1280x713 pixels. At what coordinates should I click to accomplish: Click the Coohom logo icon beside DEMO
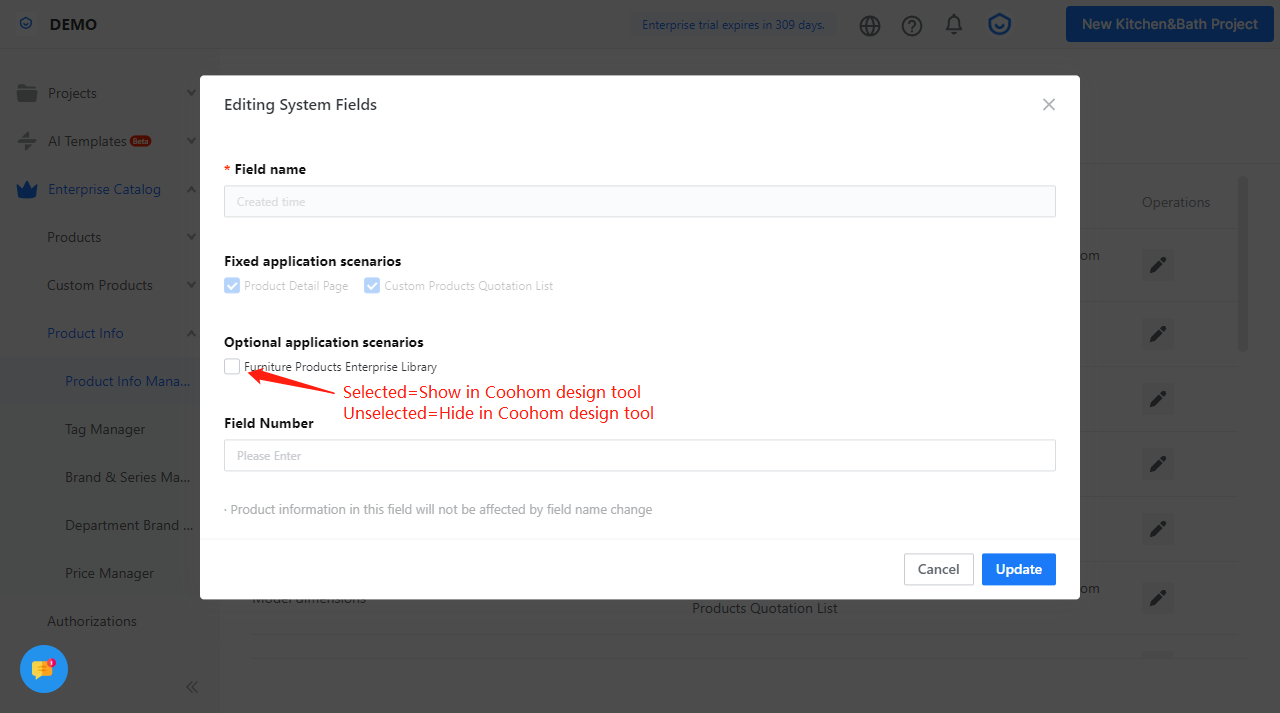tap(26, 24)
